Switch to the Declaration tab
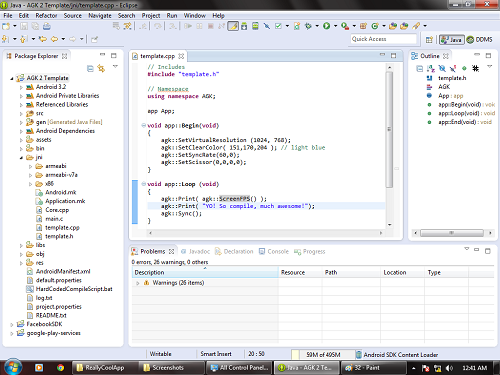The width and height of the screenshot is (500, 375). (234, 251)
